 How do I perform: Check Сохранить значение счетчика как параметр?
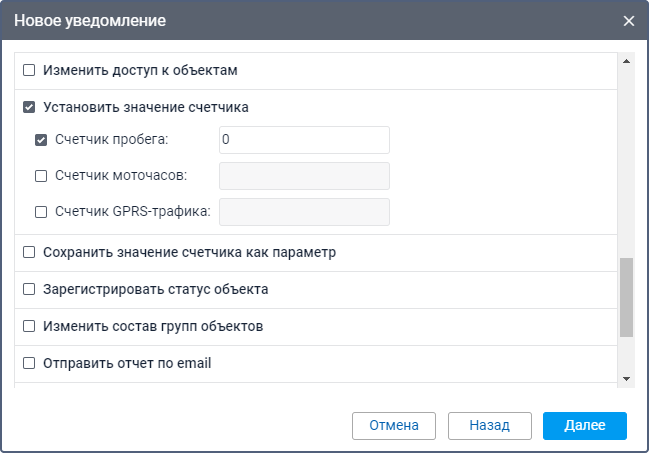coord(29,253)
